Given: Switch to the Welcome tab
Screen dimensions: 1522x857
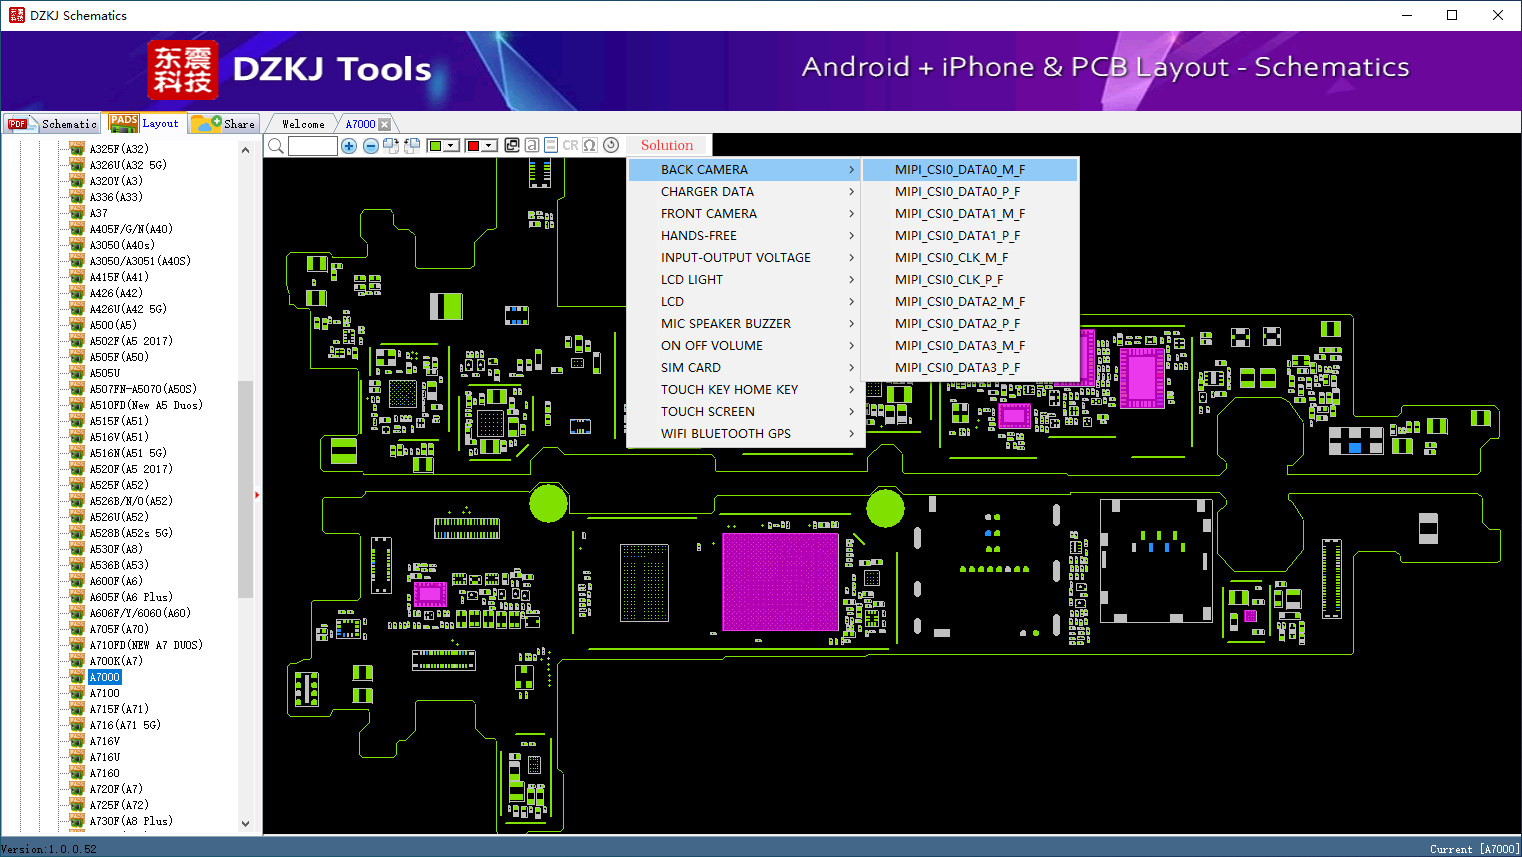Looking at the screenshot, I should [303, 124].
